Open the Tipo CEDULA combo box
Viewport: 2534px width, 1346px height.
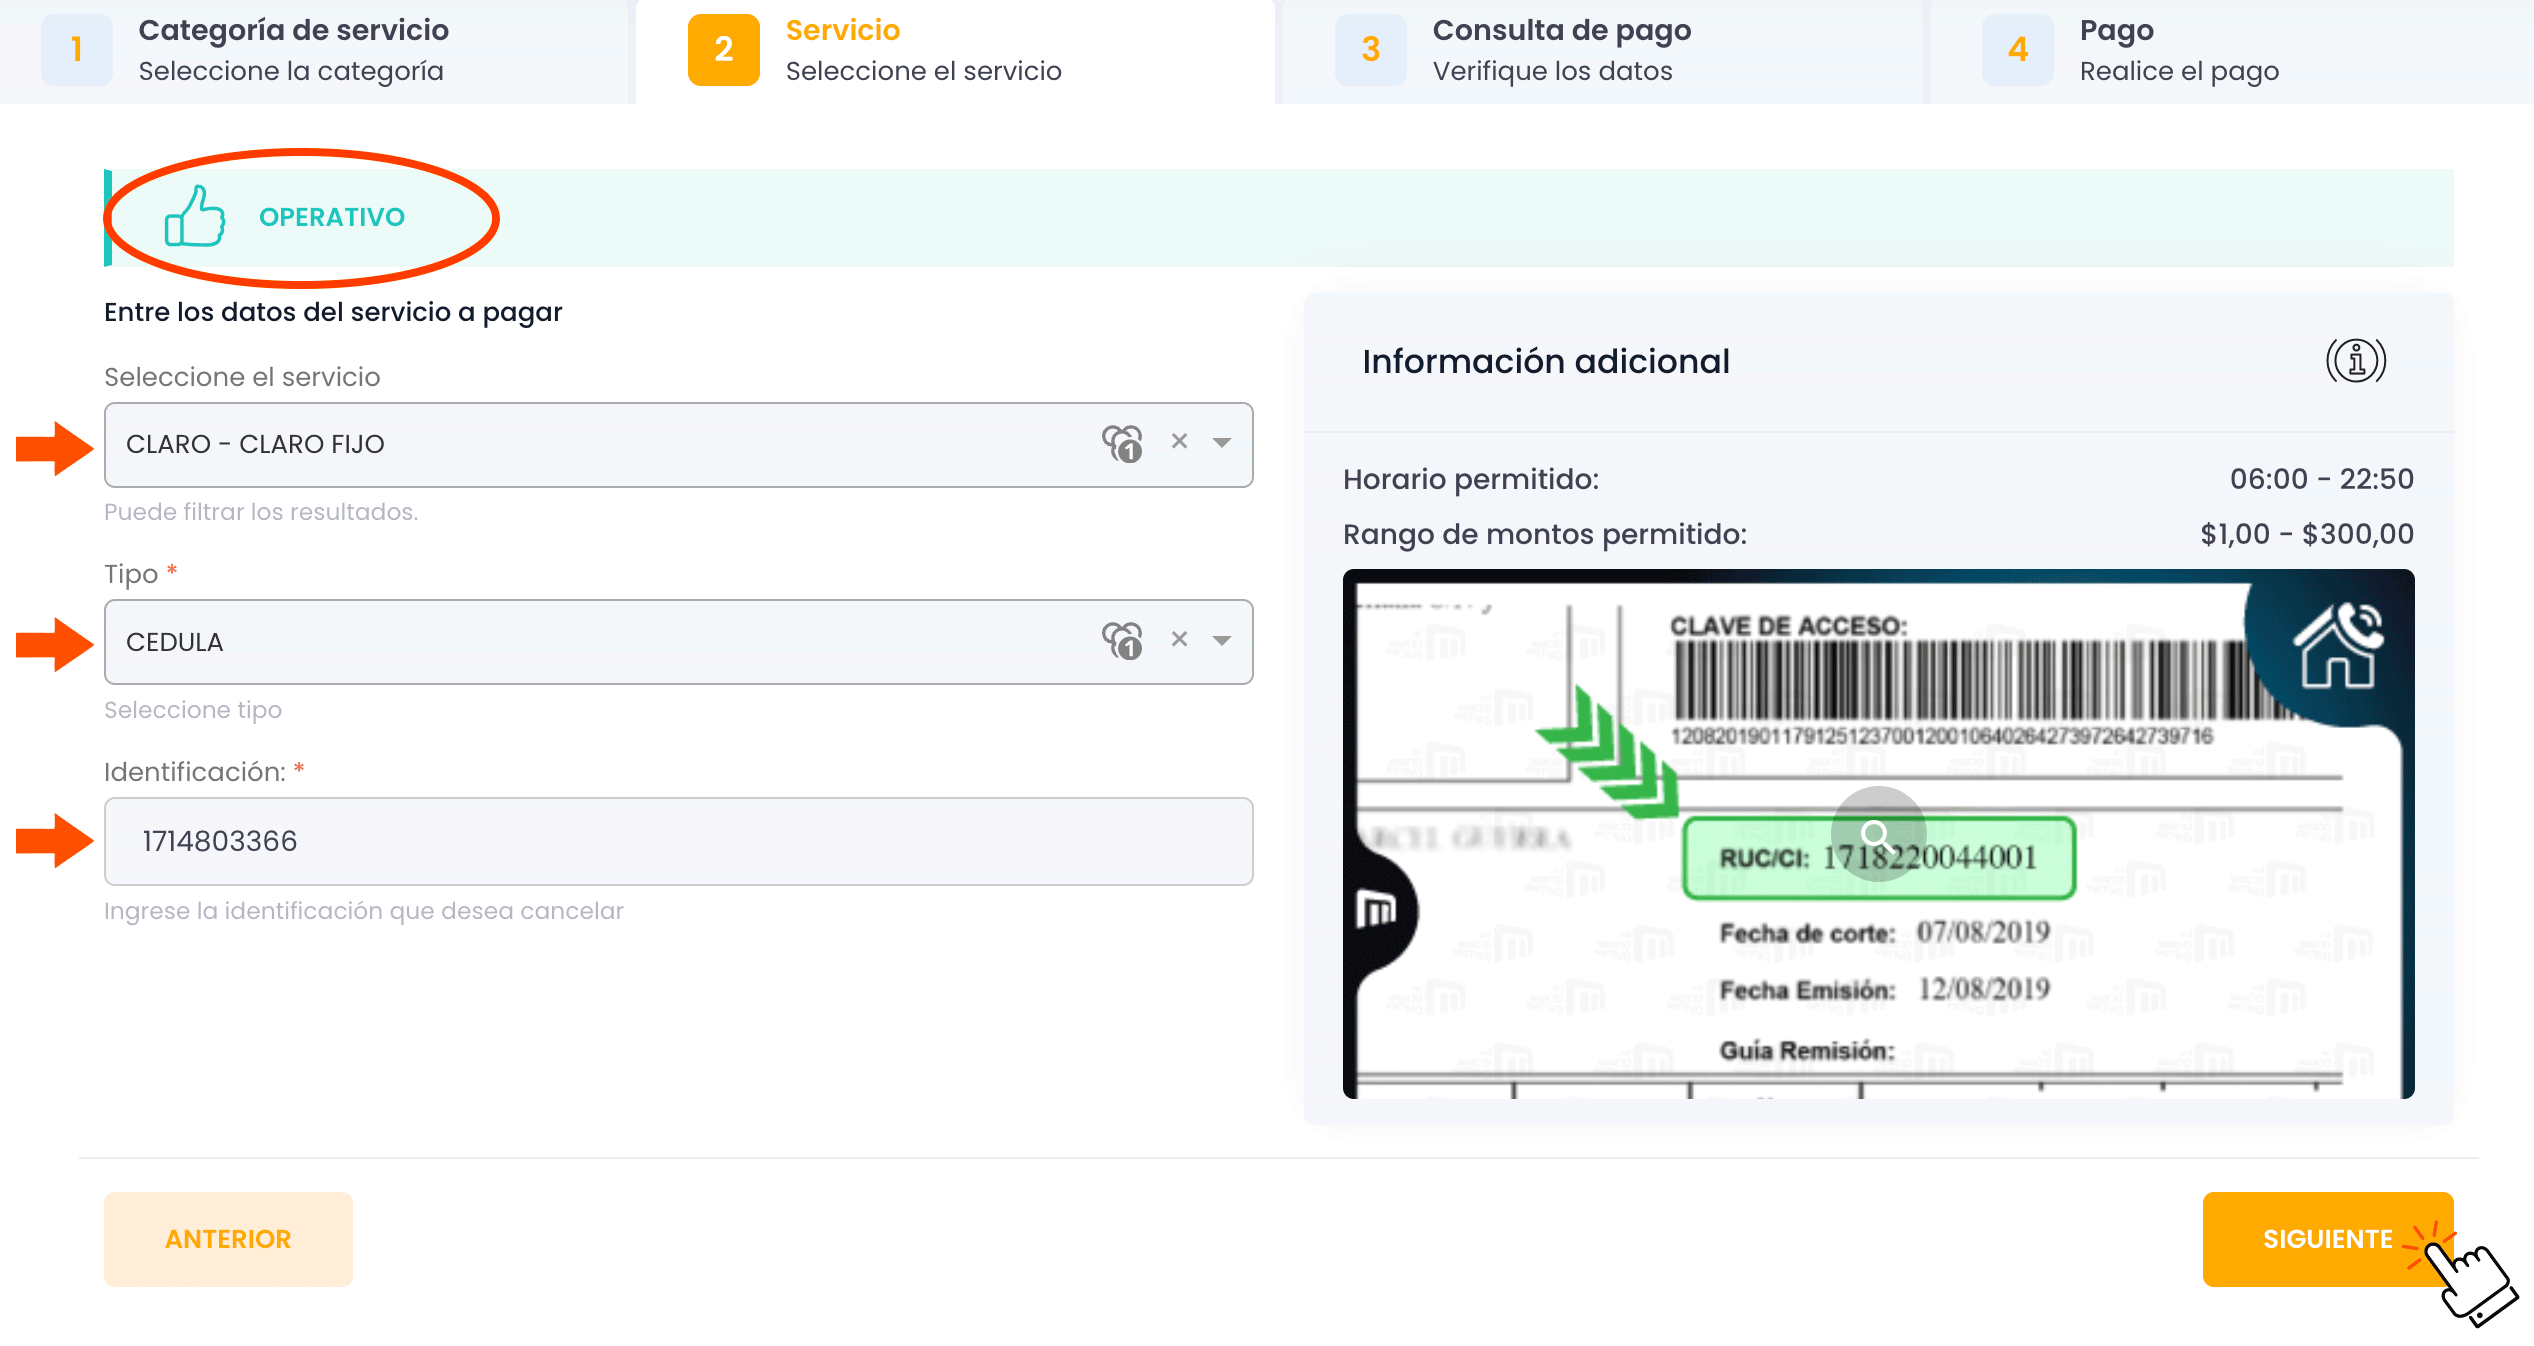[678, 642]
